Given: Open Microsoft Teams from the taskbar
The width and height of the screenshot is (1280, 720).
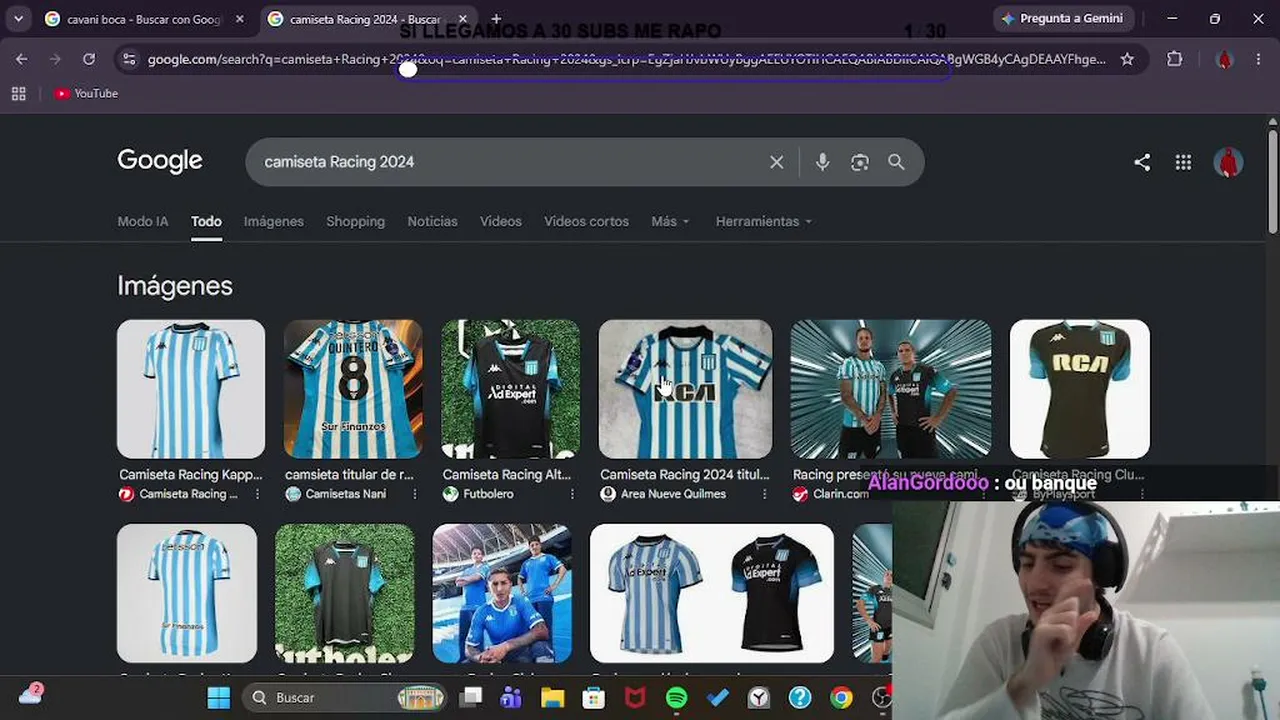Looking at the screenshot, I should point(511,697).
